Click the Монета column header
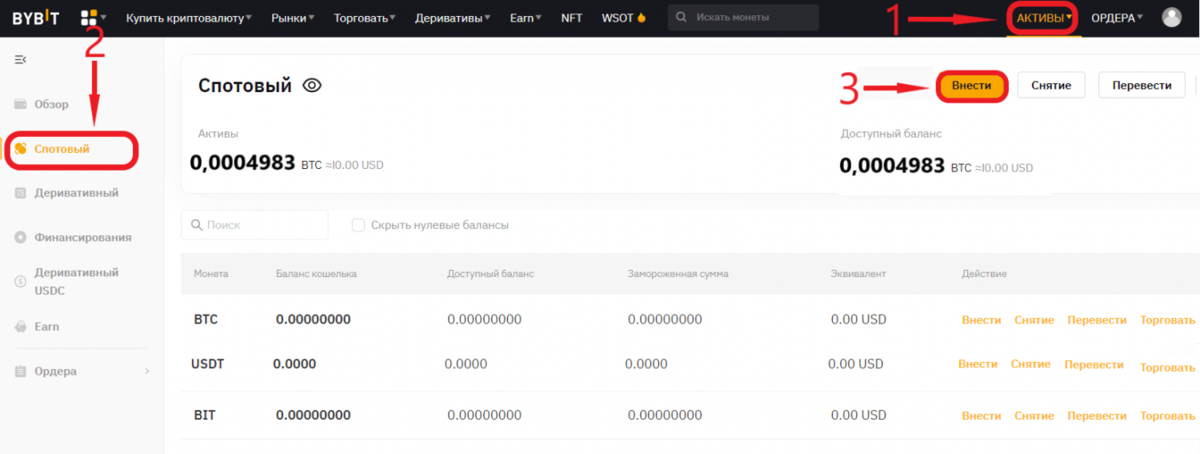 [x=212, y=274]
